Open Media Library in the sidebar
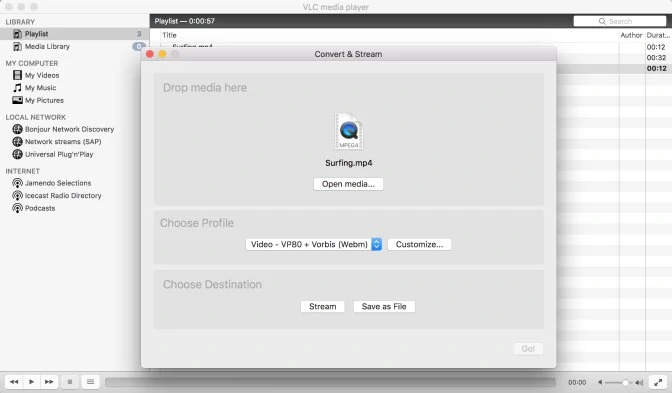 click(47, 46)
